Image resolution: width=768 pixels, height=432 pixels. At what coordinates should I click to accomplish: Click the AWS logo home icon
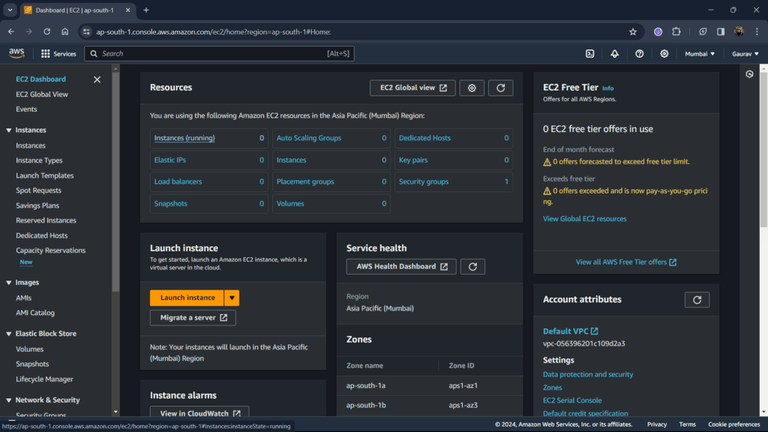(x=17, y=53)
